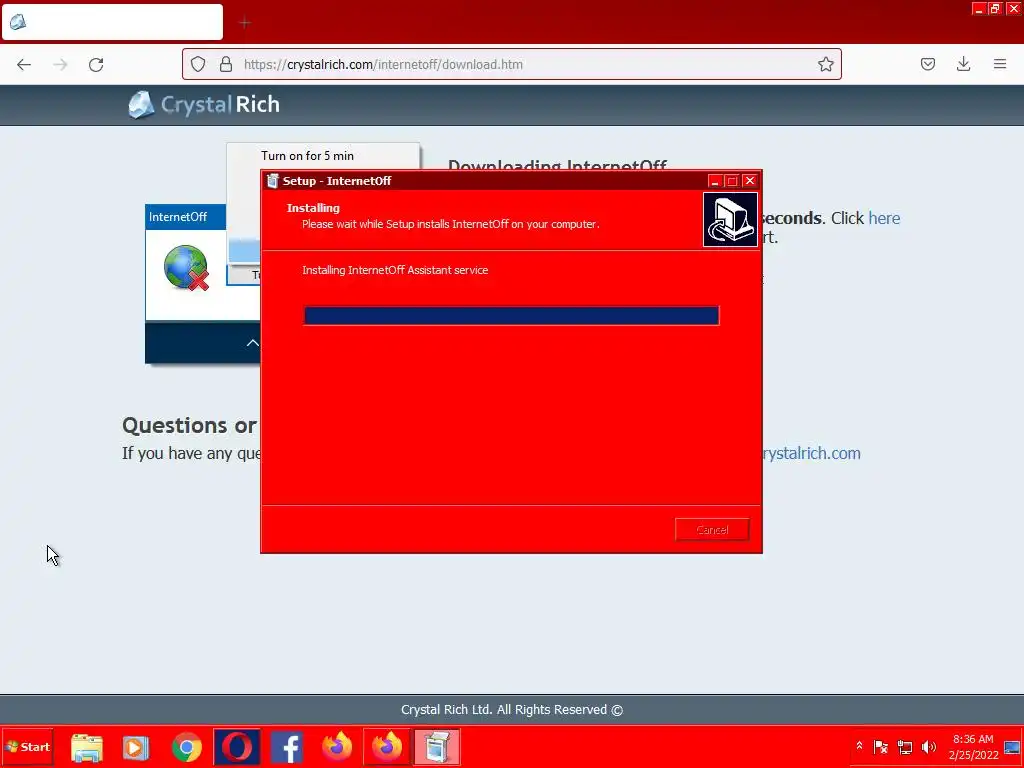Cancel the InternetOff installation
This screenshot has height=768, width=1024.
pos(712,530)
